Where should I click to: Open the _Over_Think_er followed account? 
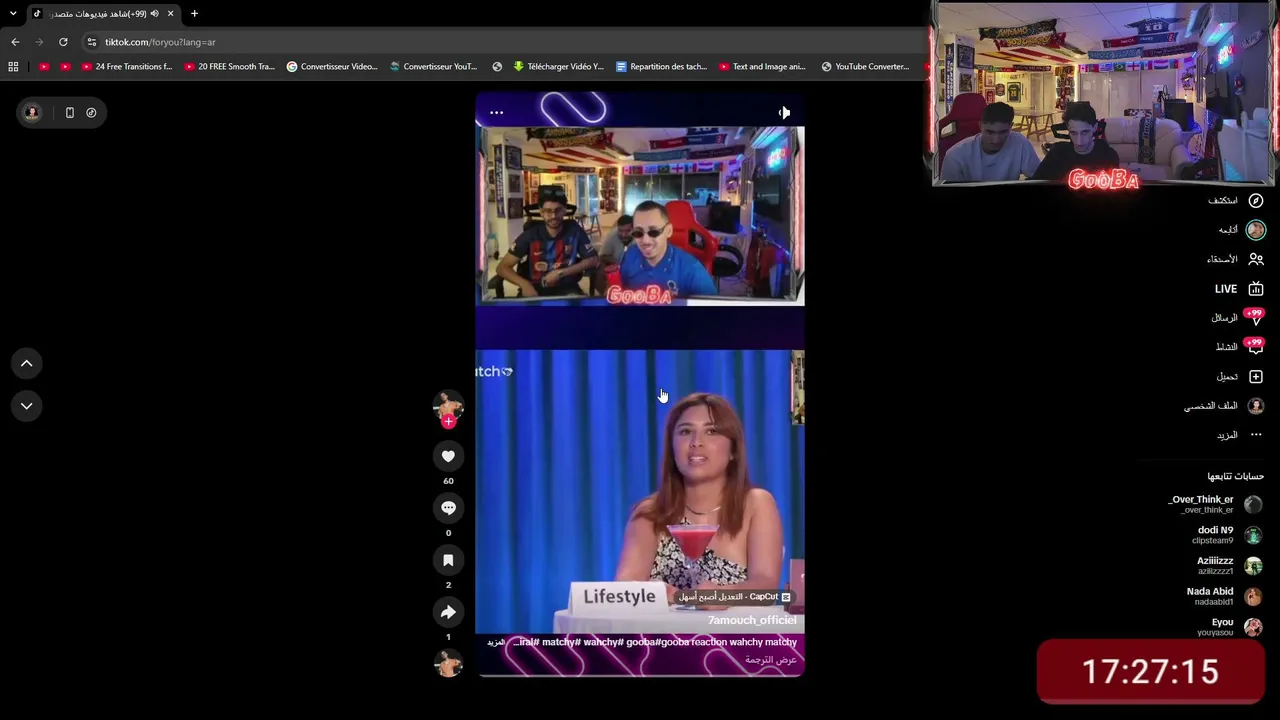pyautogui.click(x=1215, y=504)
